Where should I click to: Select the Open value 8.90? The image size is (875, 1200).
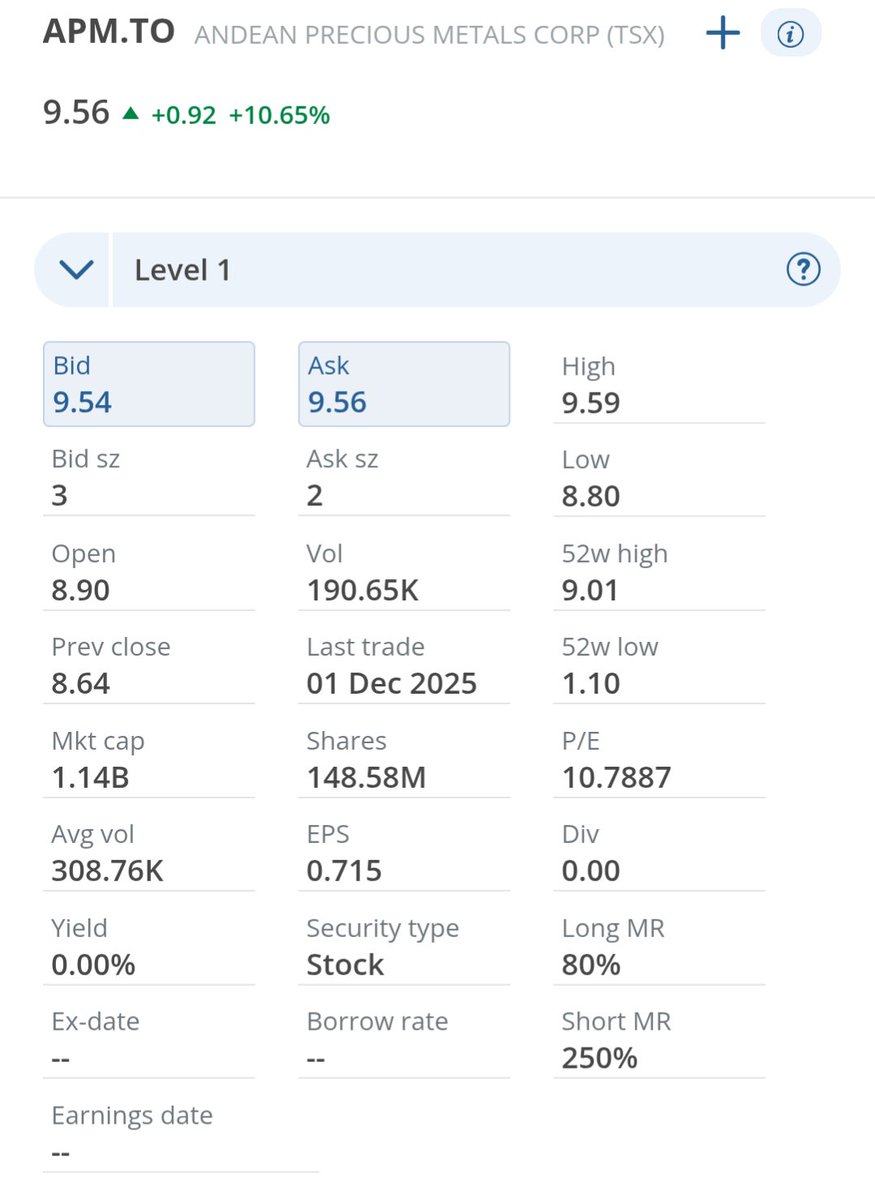point(81,590)
